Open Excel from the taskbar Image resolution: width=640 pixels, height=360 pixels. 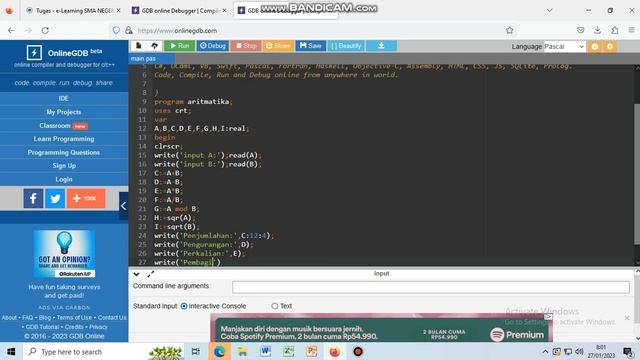click(289, 351)
